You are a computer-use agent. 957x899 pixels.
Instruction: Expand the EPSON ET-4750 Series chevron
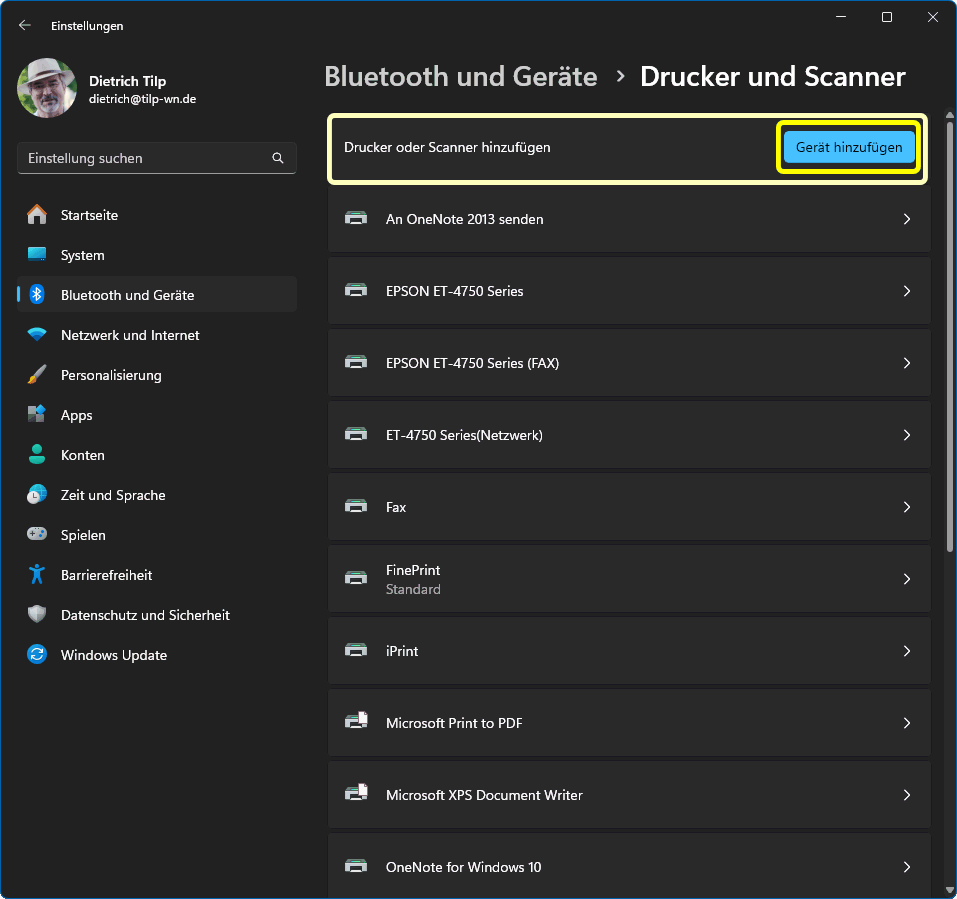(907, 291)
